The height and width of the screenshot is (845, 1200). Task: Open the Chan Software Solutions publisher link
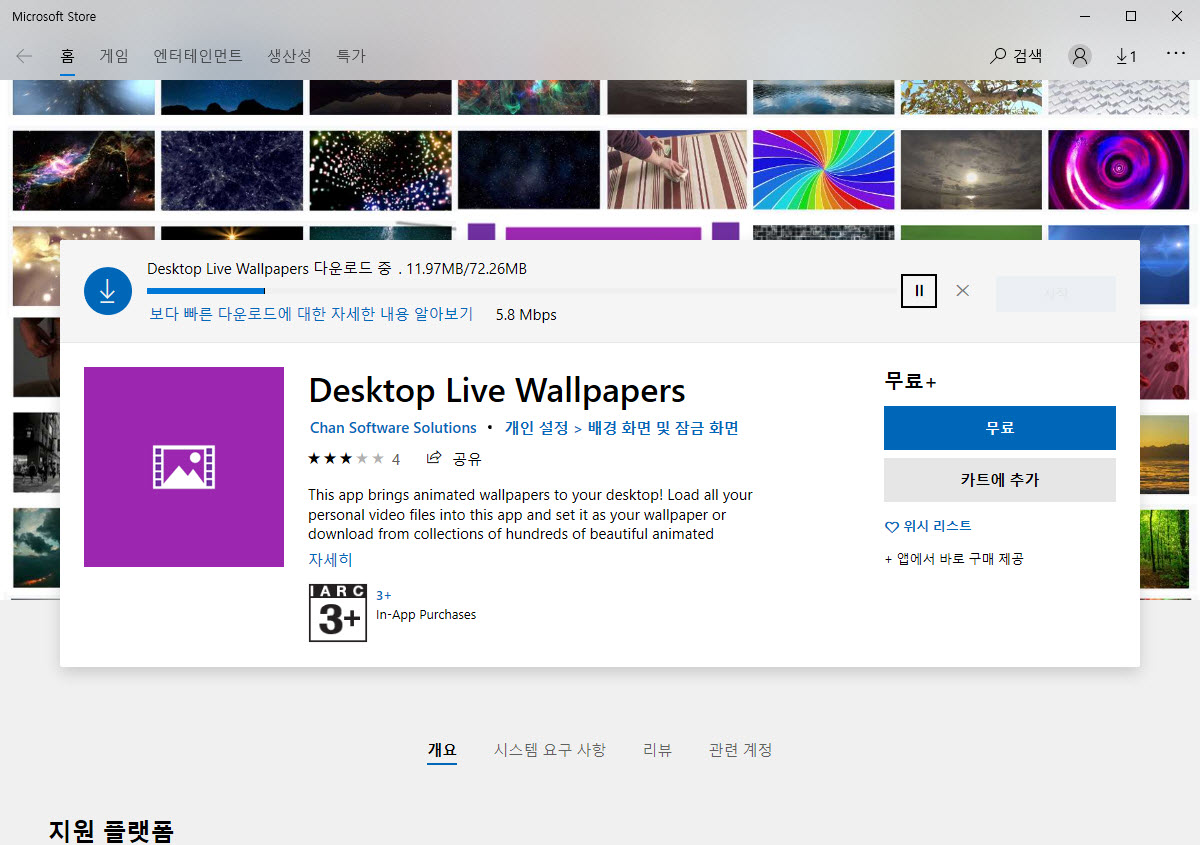[x=393, y=428]
